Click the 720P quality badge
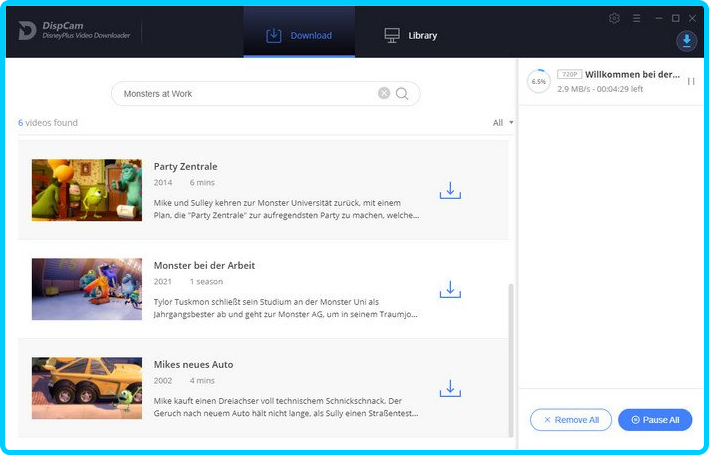Image resolution: width=709 pixels, height=455 pixels. tap(569, 74)
